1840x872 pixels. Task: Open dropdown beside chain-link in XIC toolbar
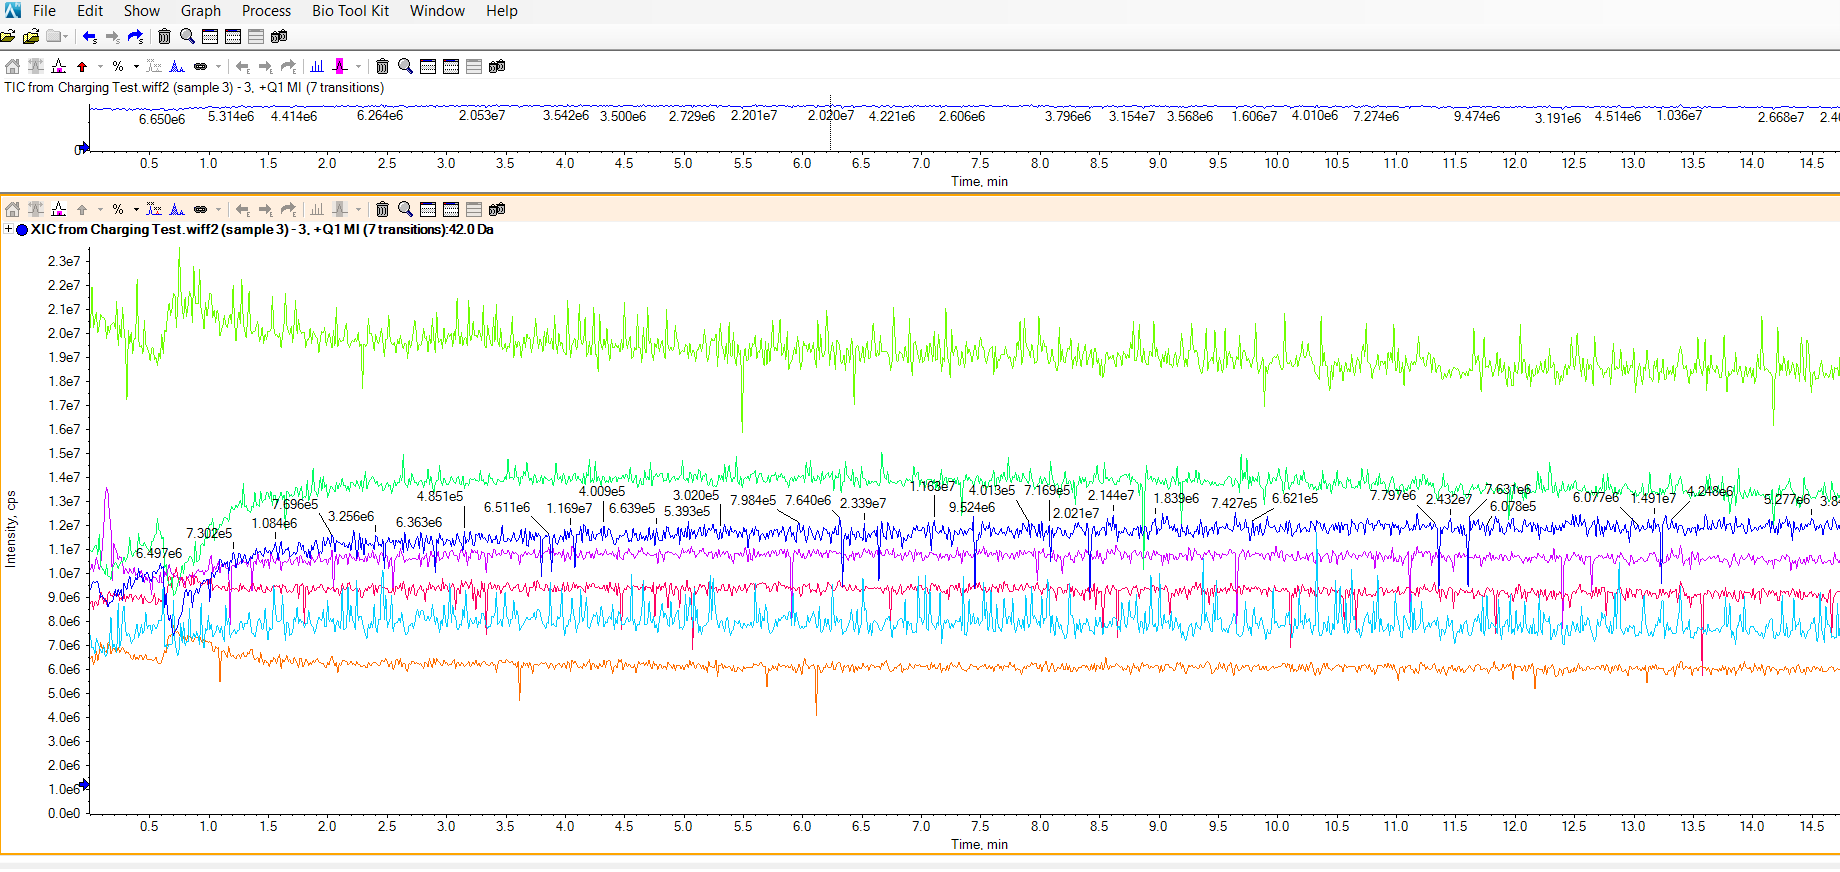pyautogui.click(x=218, y=210)
